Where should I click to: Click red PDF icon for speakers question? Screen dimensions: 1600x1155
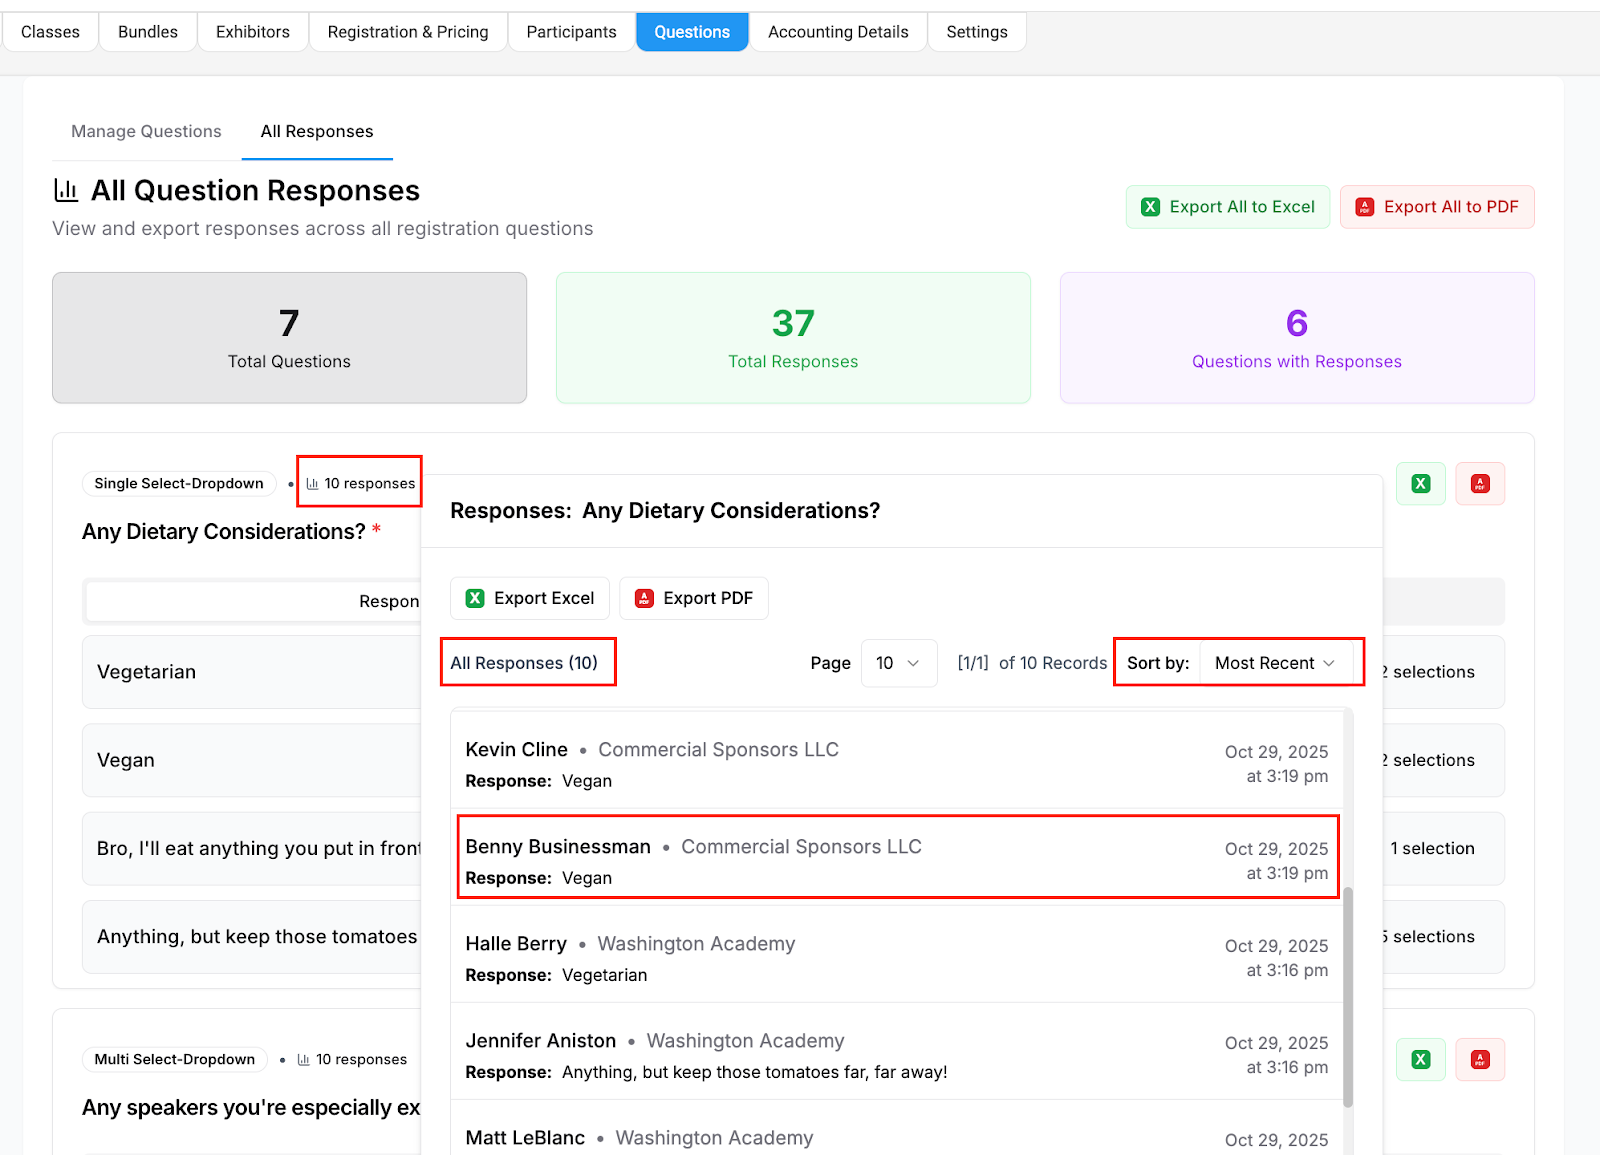tap(1480, 1060)
